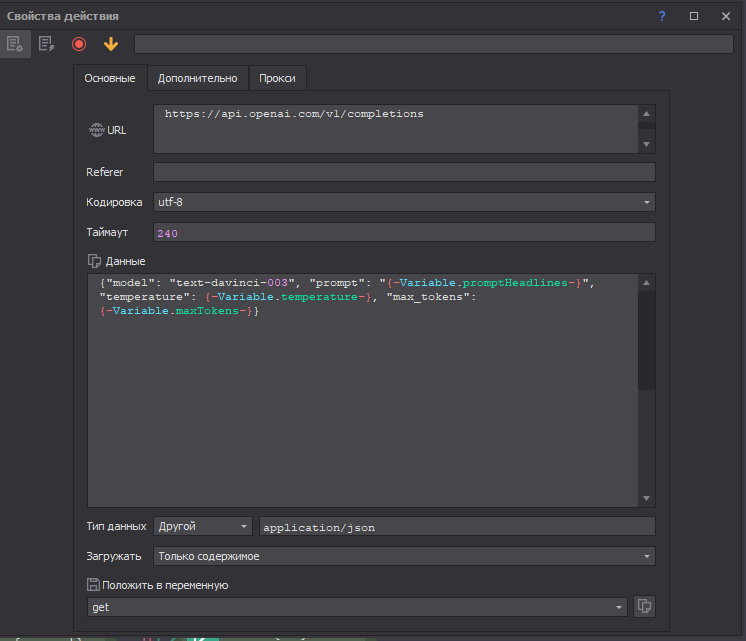Viewport: 746px width, 641px height.
Task: Click the red breakpoint circle icon
Action: 79,44
